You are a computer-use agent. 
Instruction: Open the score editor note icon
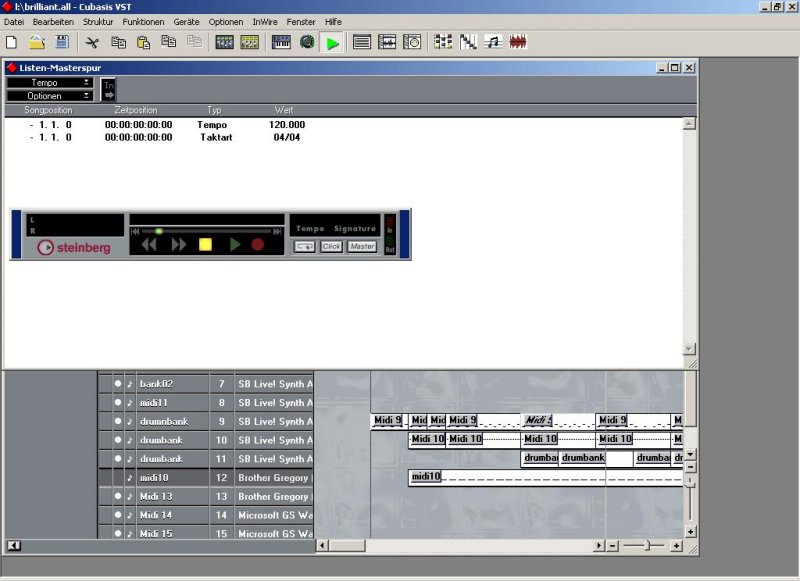click(x=493, y=42)
